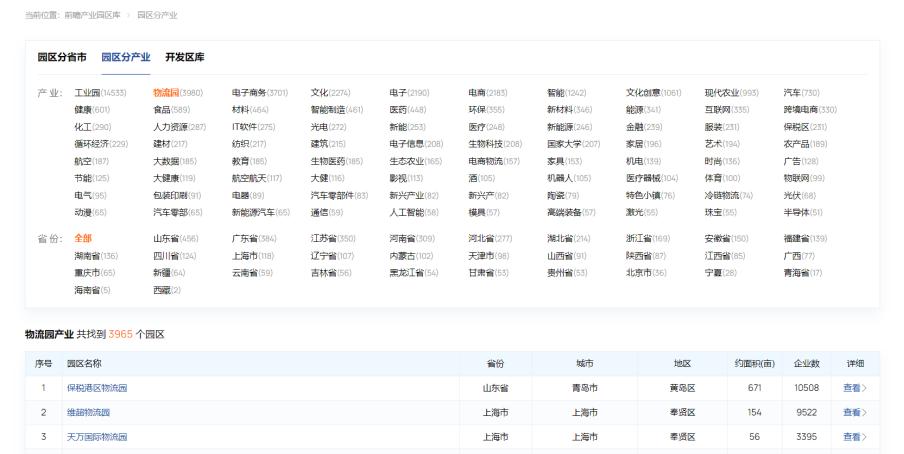Filter by 汽车 industry
Screen dimensions: 904x454
click(801, 93)
